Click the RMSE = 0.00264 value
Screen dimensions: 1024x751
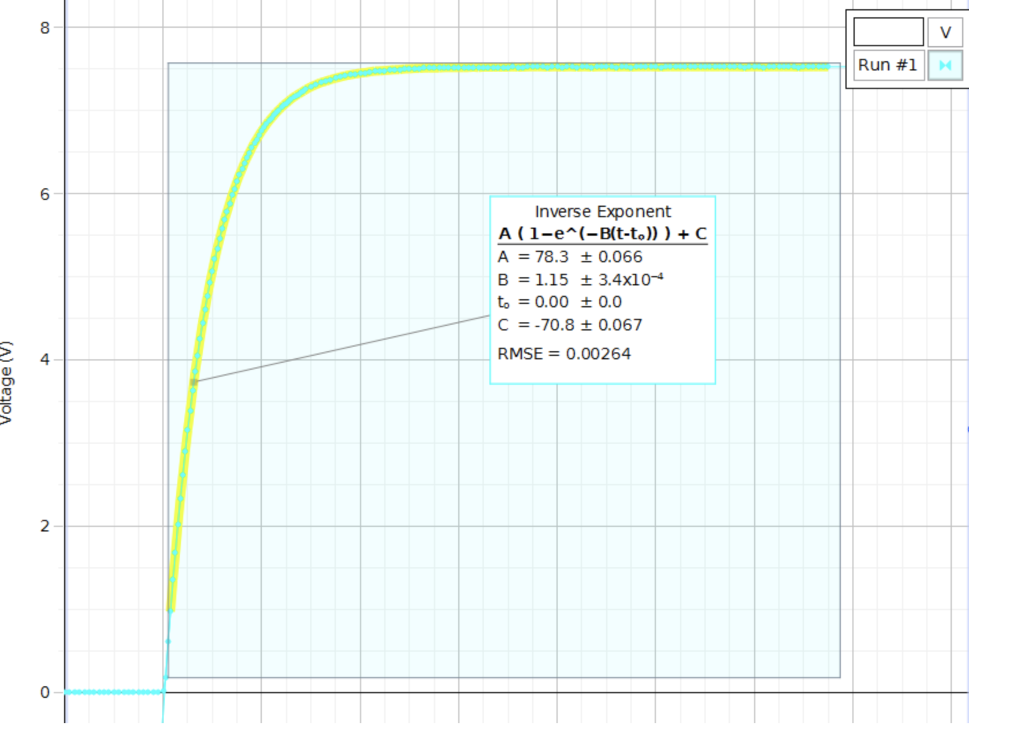coord(564,354)
